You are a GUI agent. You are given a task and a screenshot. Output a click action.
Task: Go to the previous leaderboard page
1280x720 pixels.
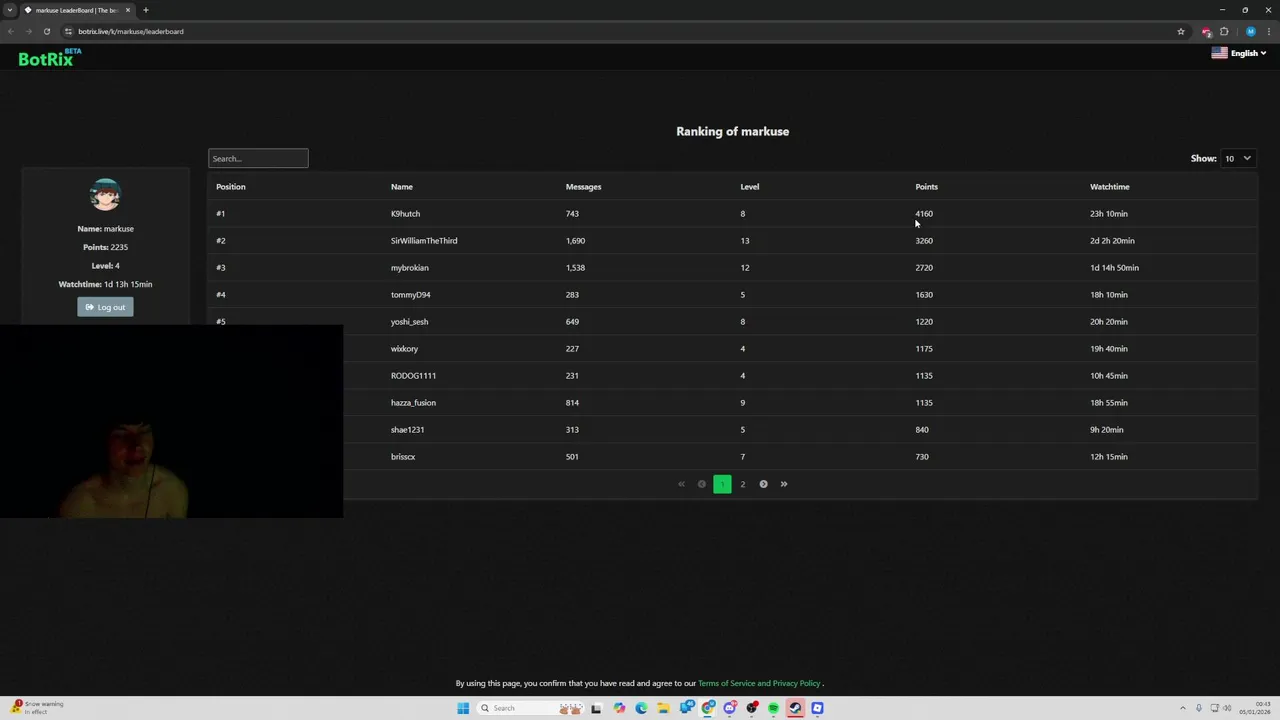701,484
